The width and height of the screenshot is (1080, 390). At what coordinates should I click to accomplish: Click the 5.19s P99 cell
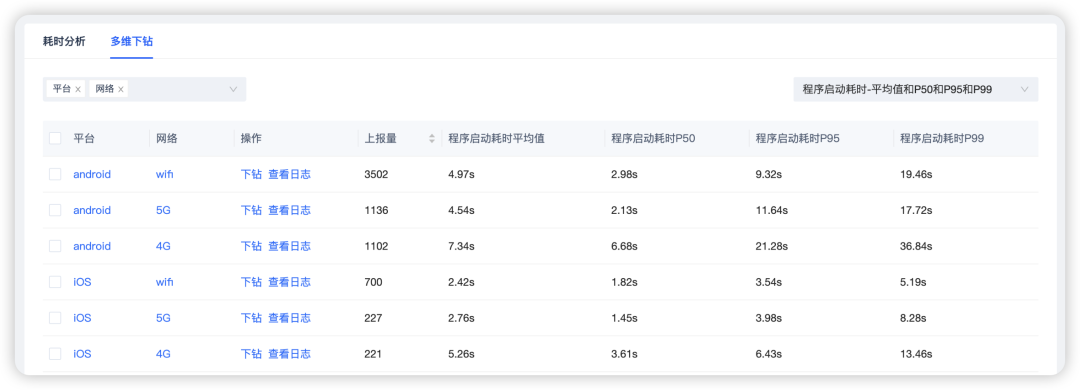913,282
